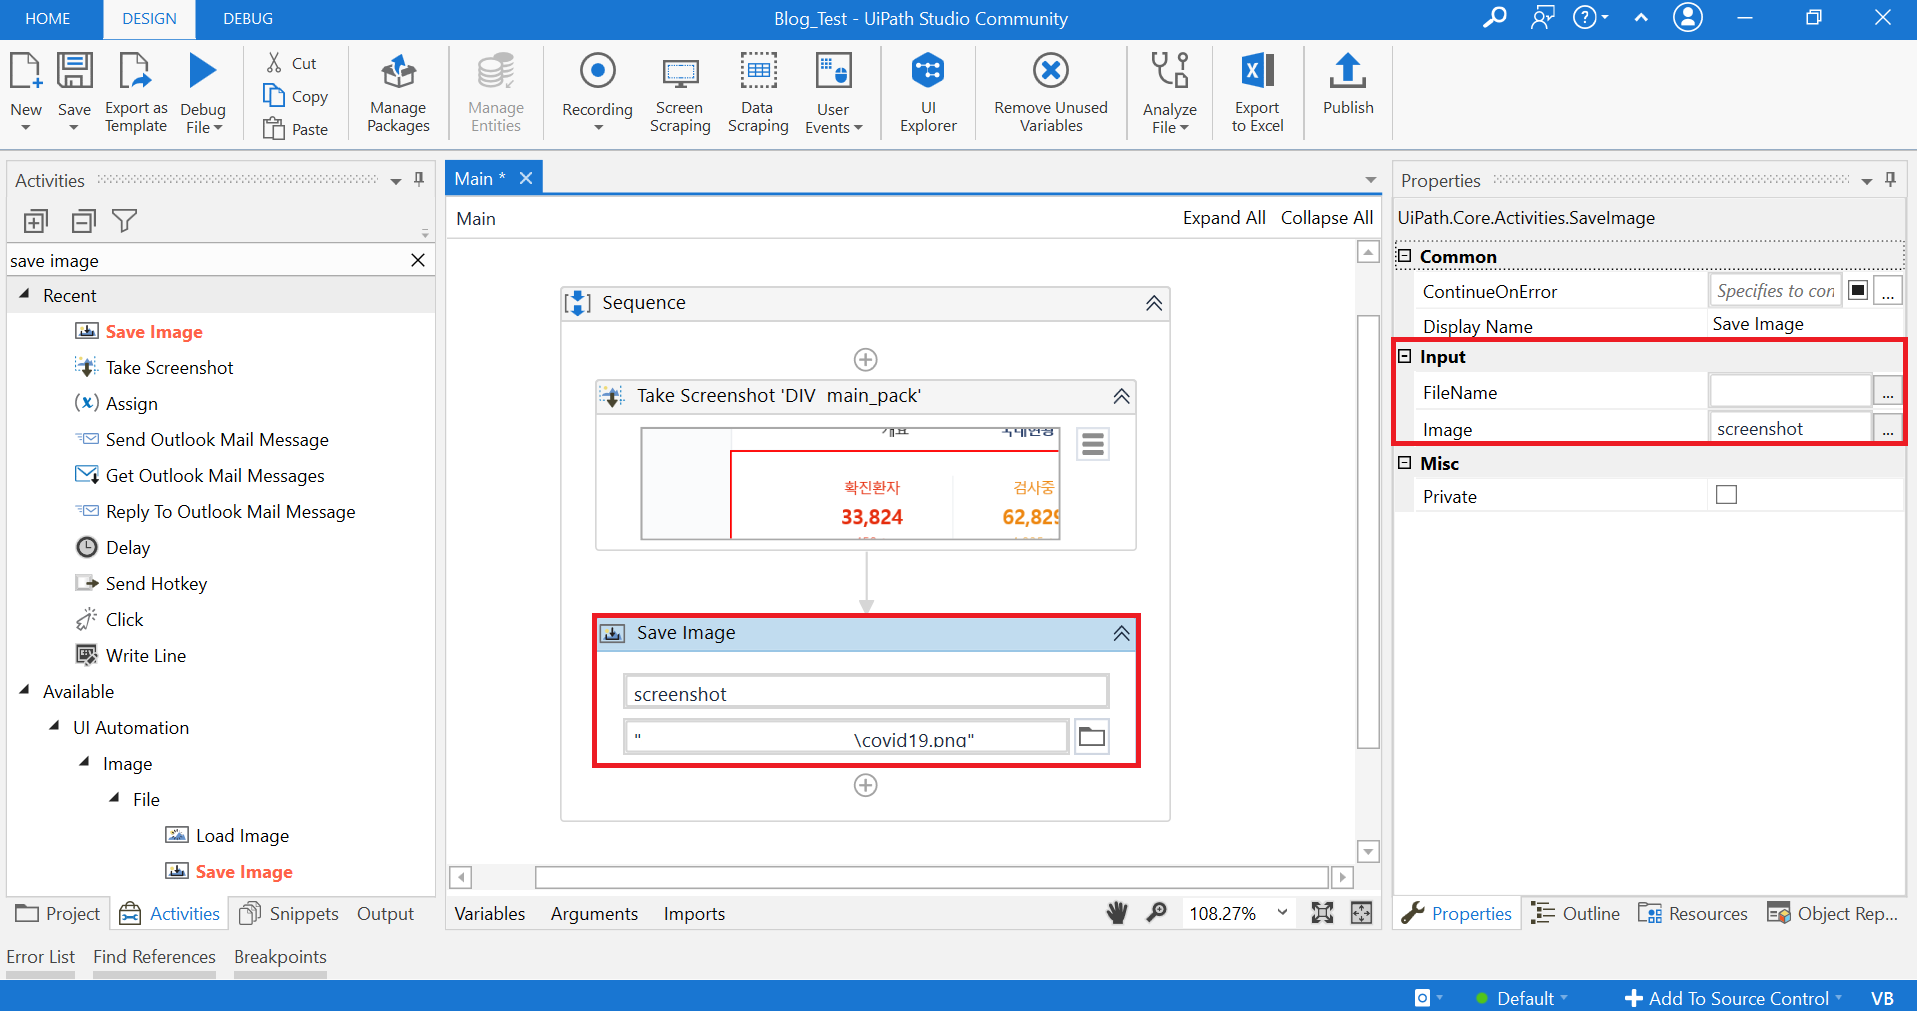Click the pan hand tool icon
Screen dimensions: 1917x1011
pyautogui.click(x=1117, y=912)
